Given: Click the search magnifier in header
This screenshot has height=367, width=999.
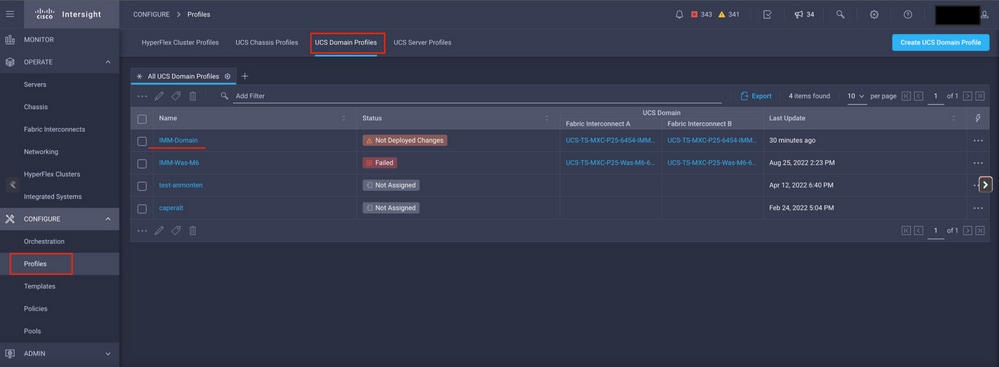Looking at the screenshot, I should coord(840,15).
